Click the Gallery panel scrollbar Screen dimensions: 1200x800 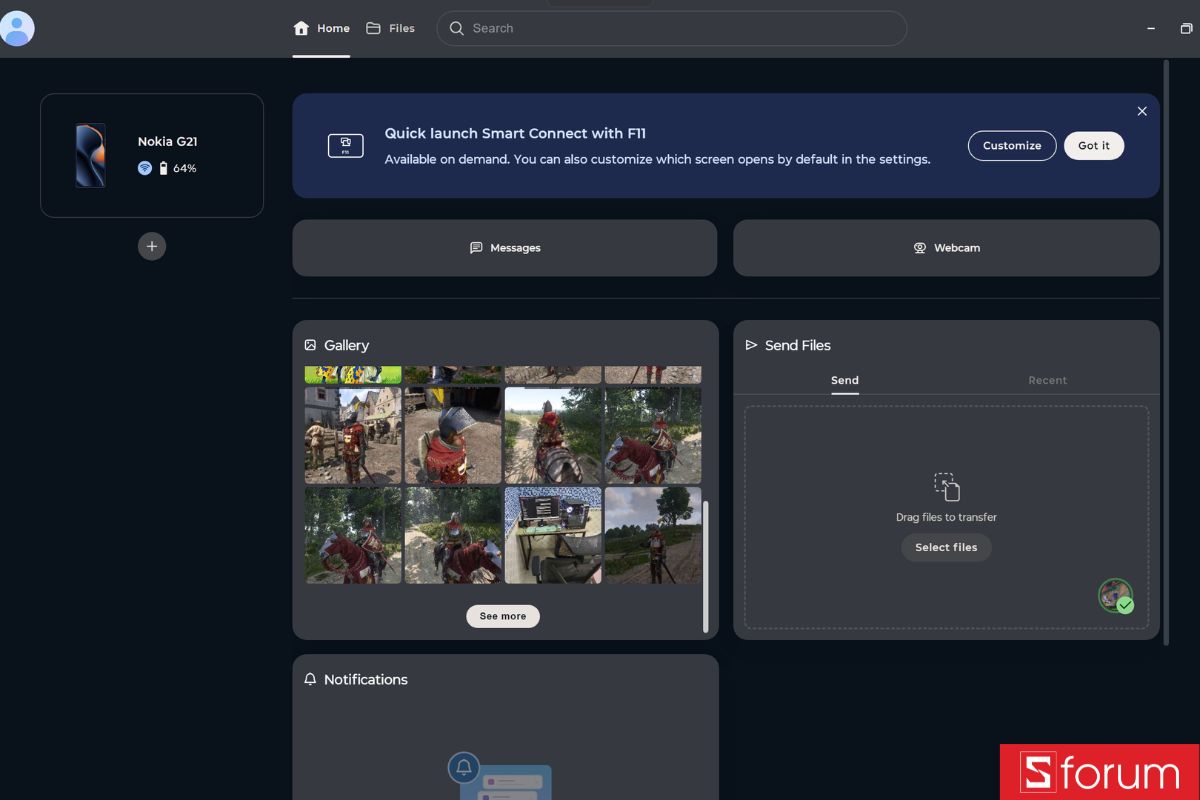[706, 567]
